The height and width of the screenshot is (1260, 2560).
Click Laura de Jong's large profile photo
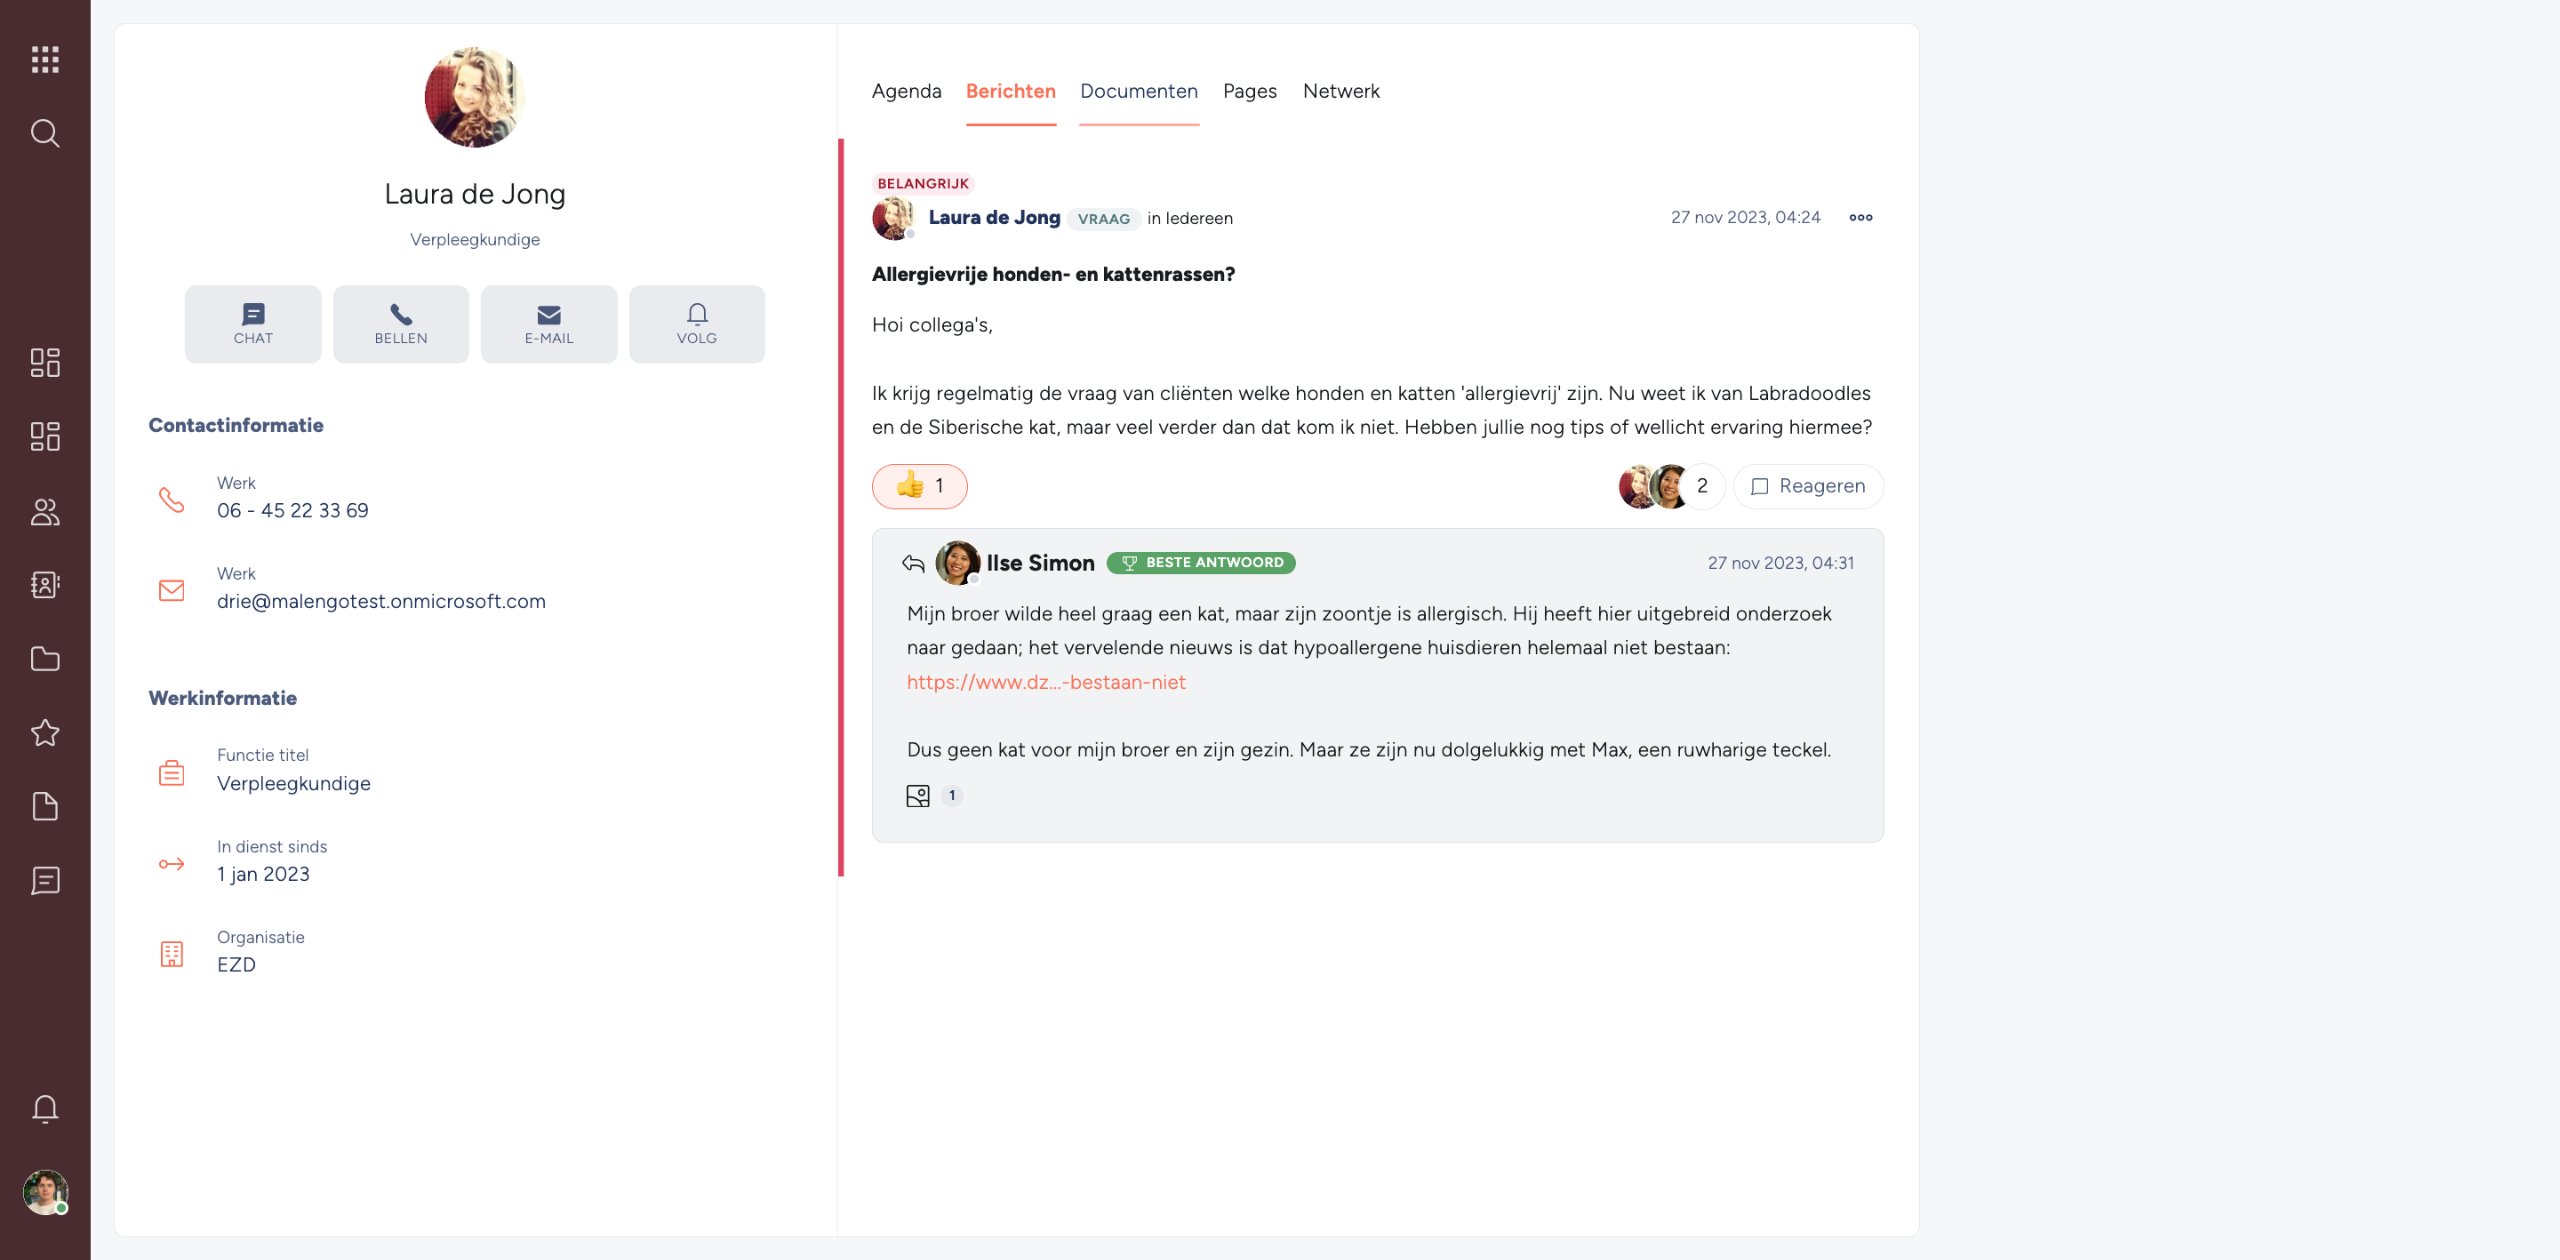point(474,96)
